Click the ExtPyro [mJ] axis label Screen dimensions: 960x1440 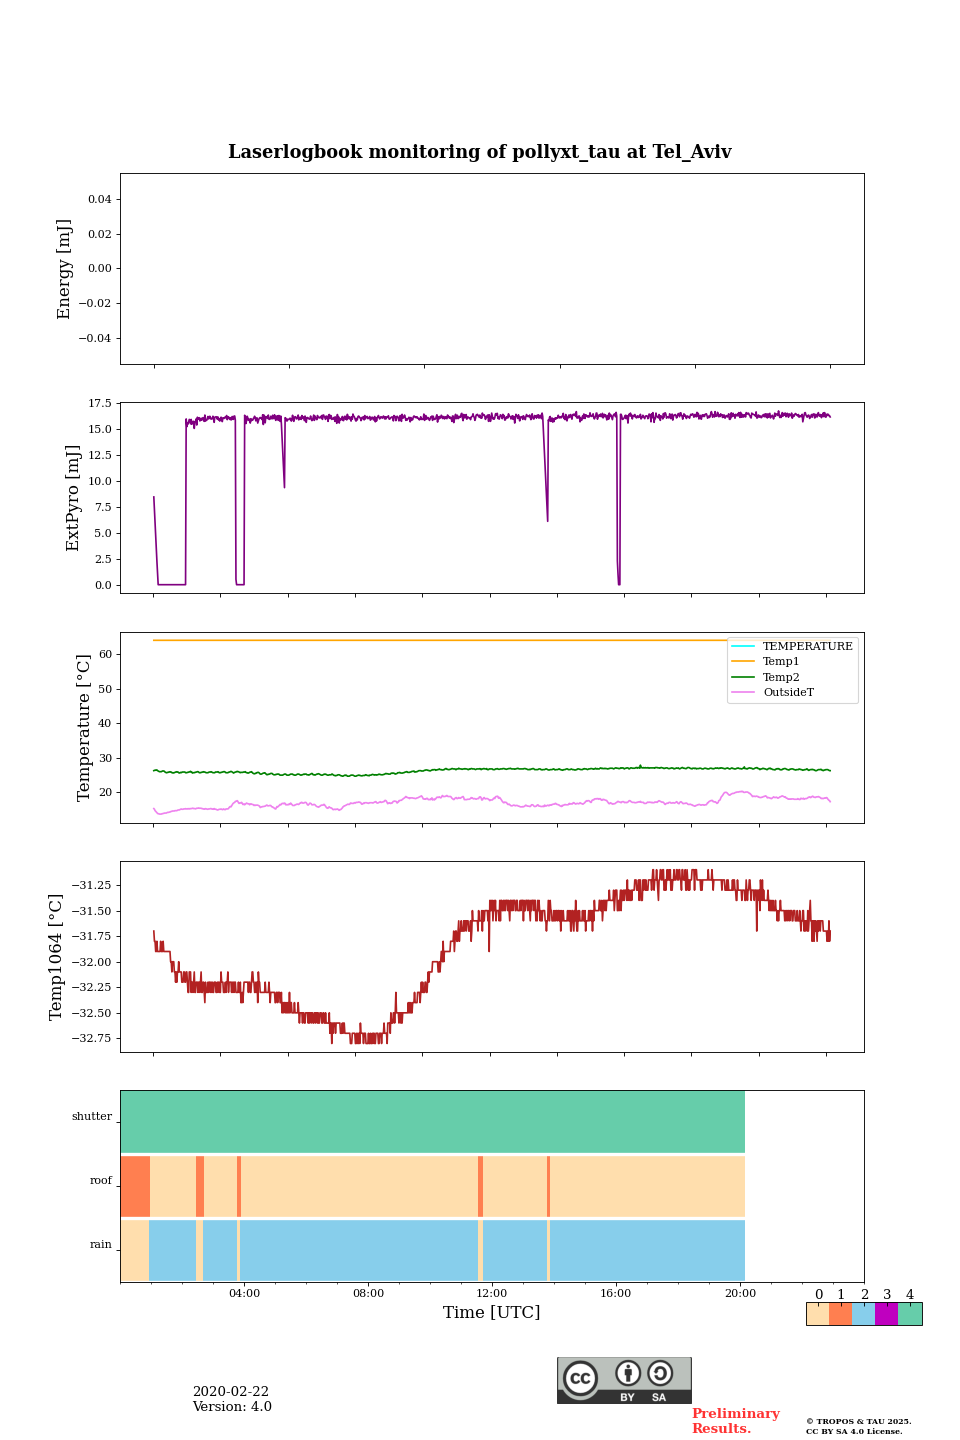(x=72, y=498)
